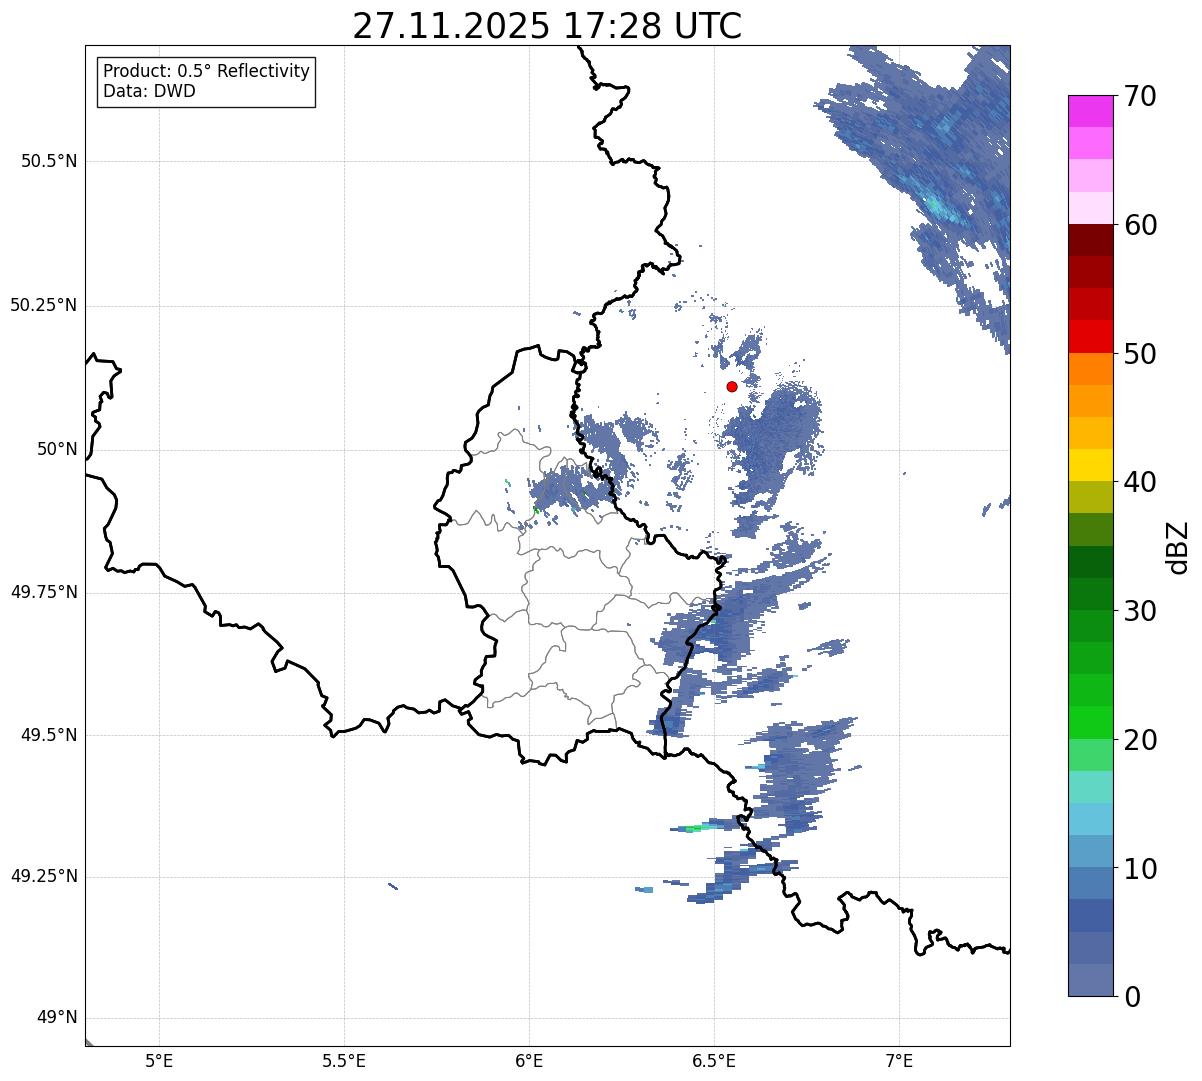This screenshot has width=1202, height=1081.
Task: Click the colorbar tick value 10
Action: click(1140, 868)
